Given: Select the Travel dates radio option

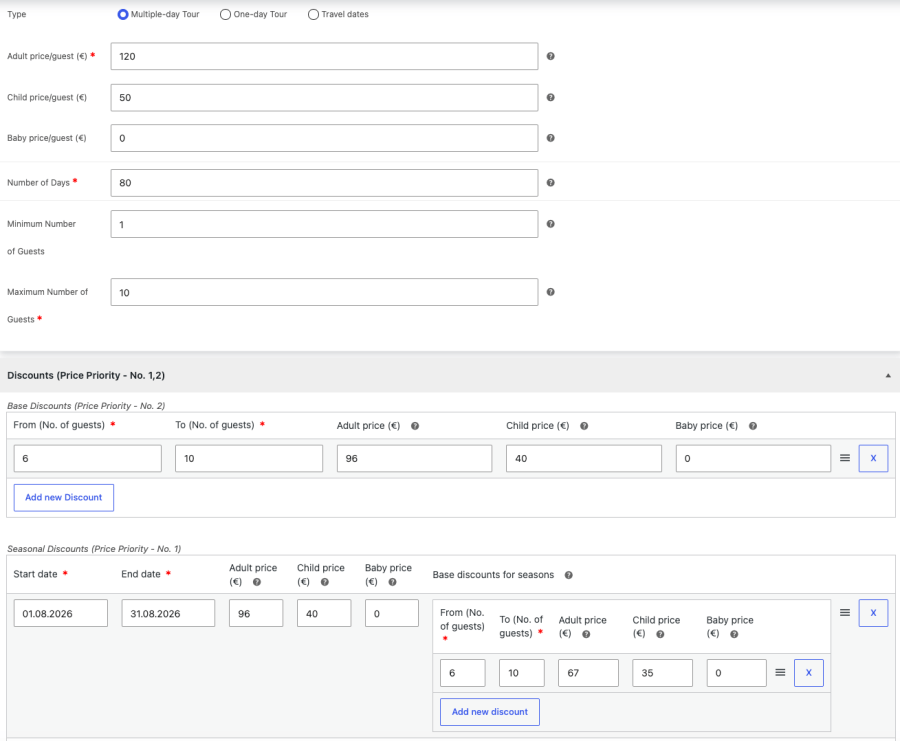Looking at the screenshot, I should tap(313, 14).
